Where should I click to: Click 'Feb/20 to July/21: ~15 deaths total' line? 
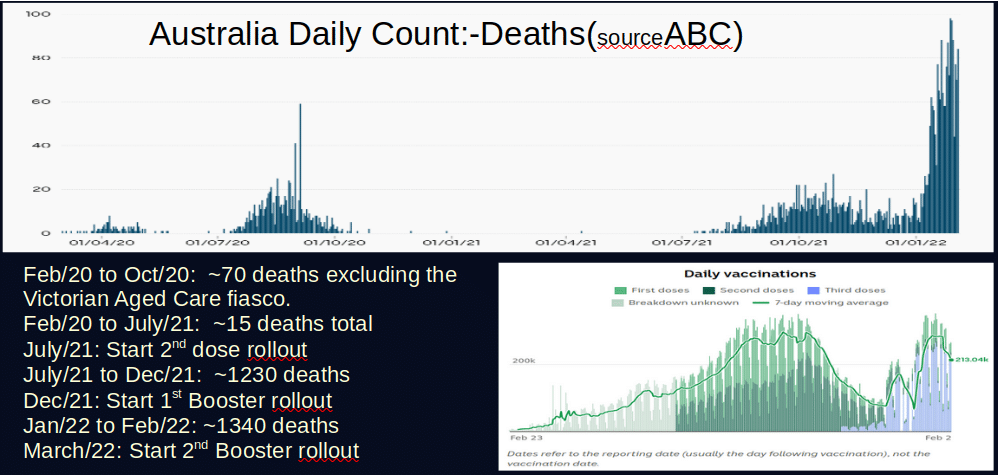pyautogui.click(x=197, y=324)
